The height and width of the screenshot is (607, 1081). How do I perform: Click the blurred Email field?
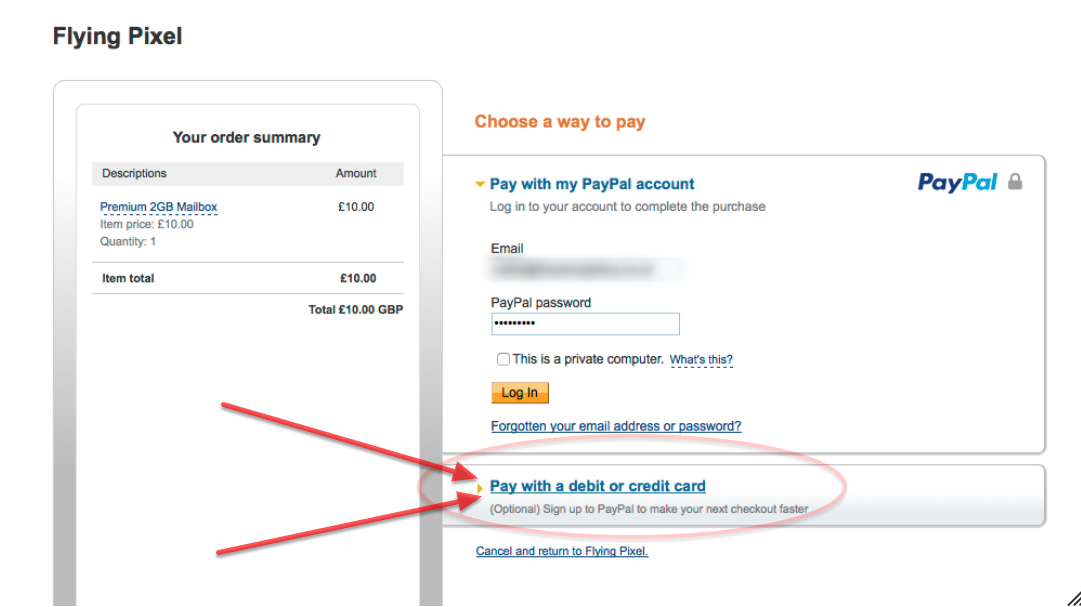tap(586, 270)
